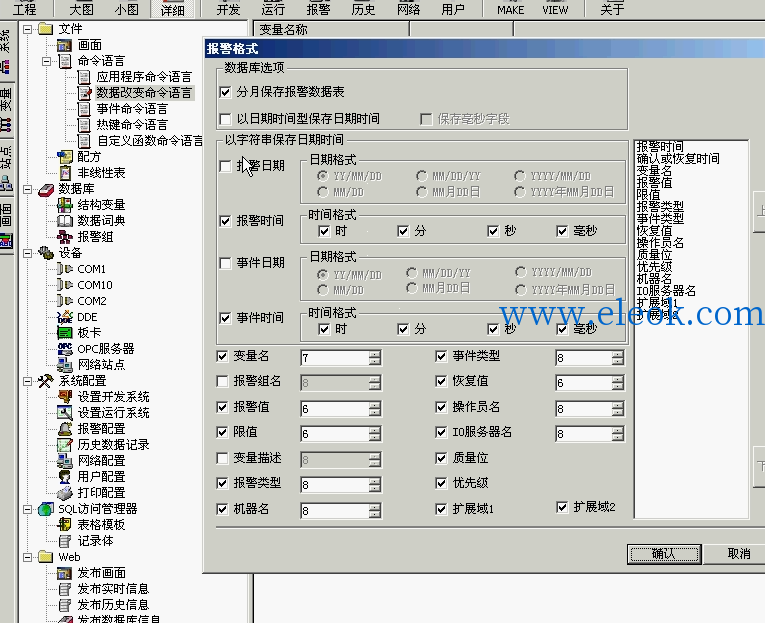Open the 非线性表 icon
This screenshot has width=765, height=623.
64,173
